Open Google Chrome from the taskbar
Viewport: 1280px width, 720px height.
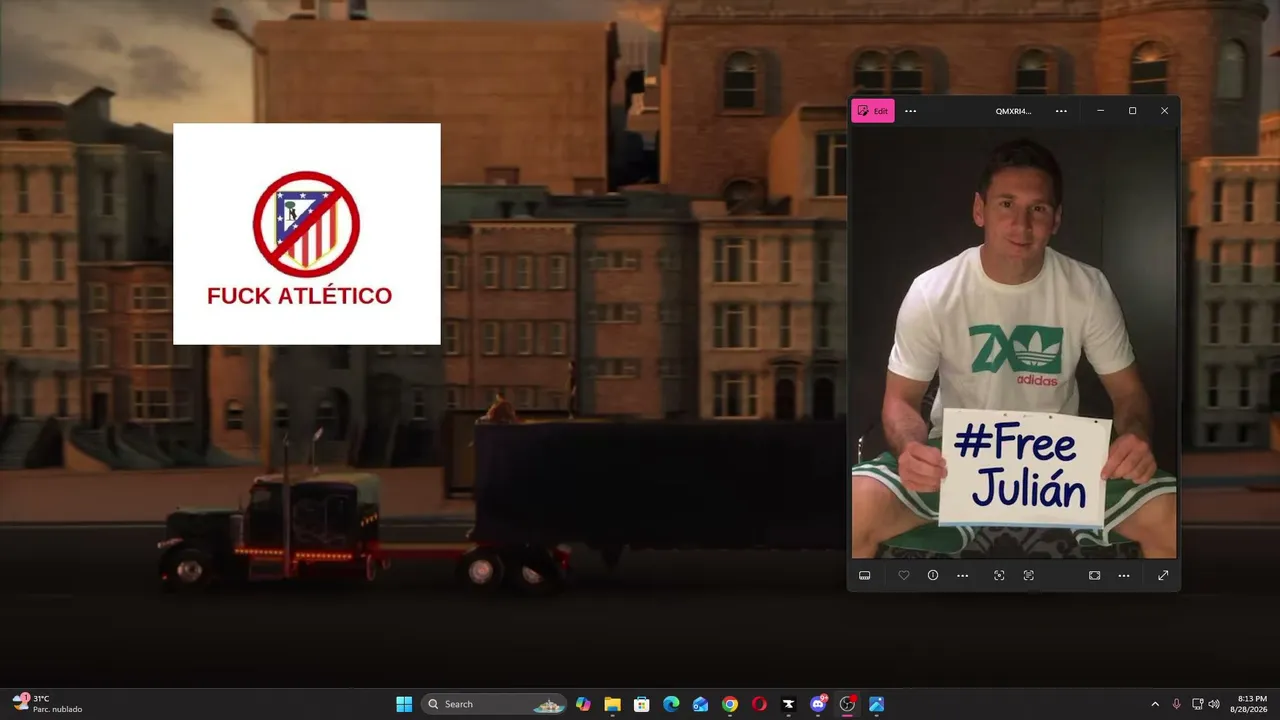730,704
